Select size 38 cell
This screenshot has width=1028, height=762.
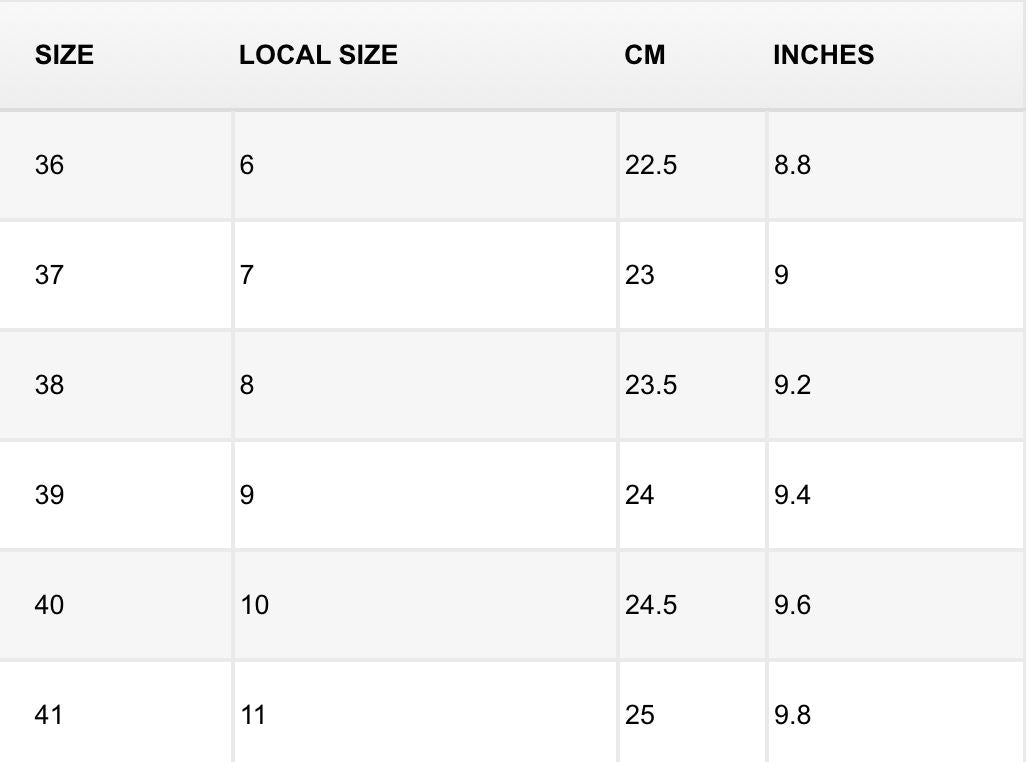(x=49, y=385)
